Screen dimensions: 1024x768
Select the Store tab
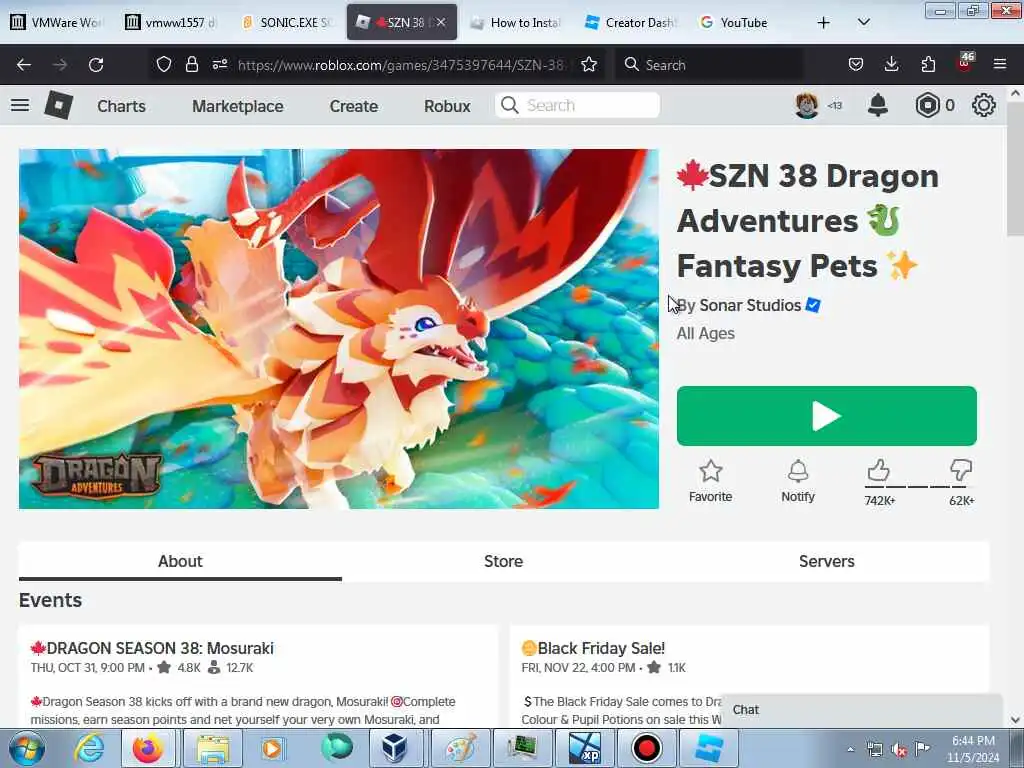tap(504, 561)
